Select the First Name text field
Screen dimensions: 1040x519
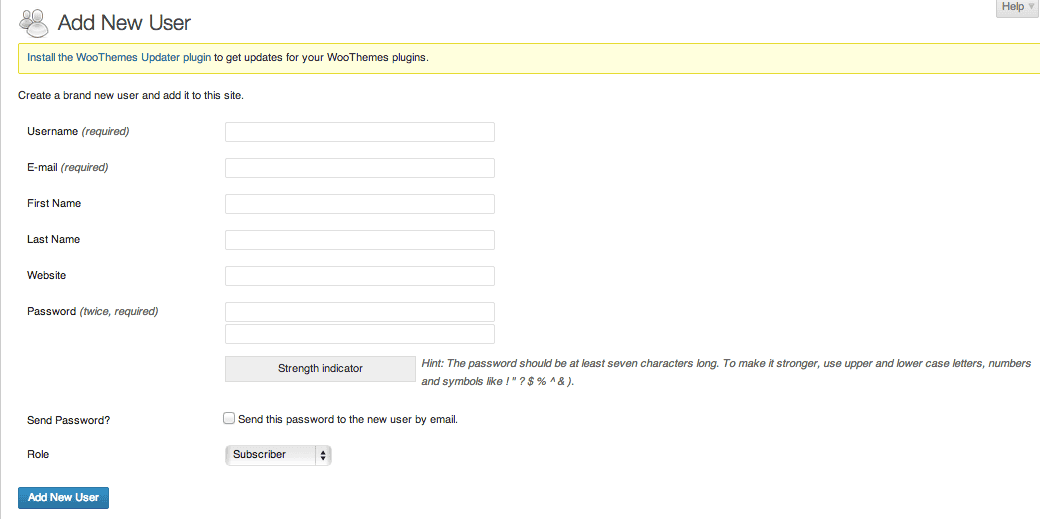(x=360, y=204)
